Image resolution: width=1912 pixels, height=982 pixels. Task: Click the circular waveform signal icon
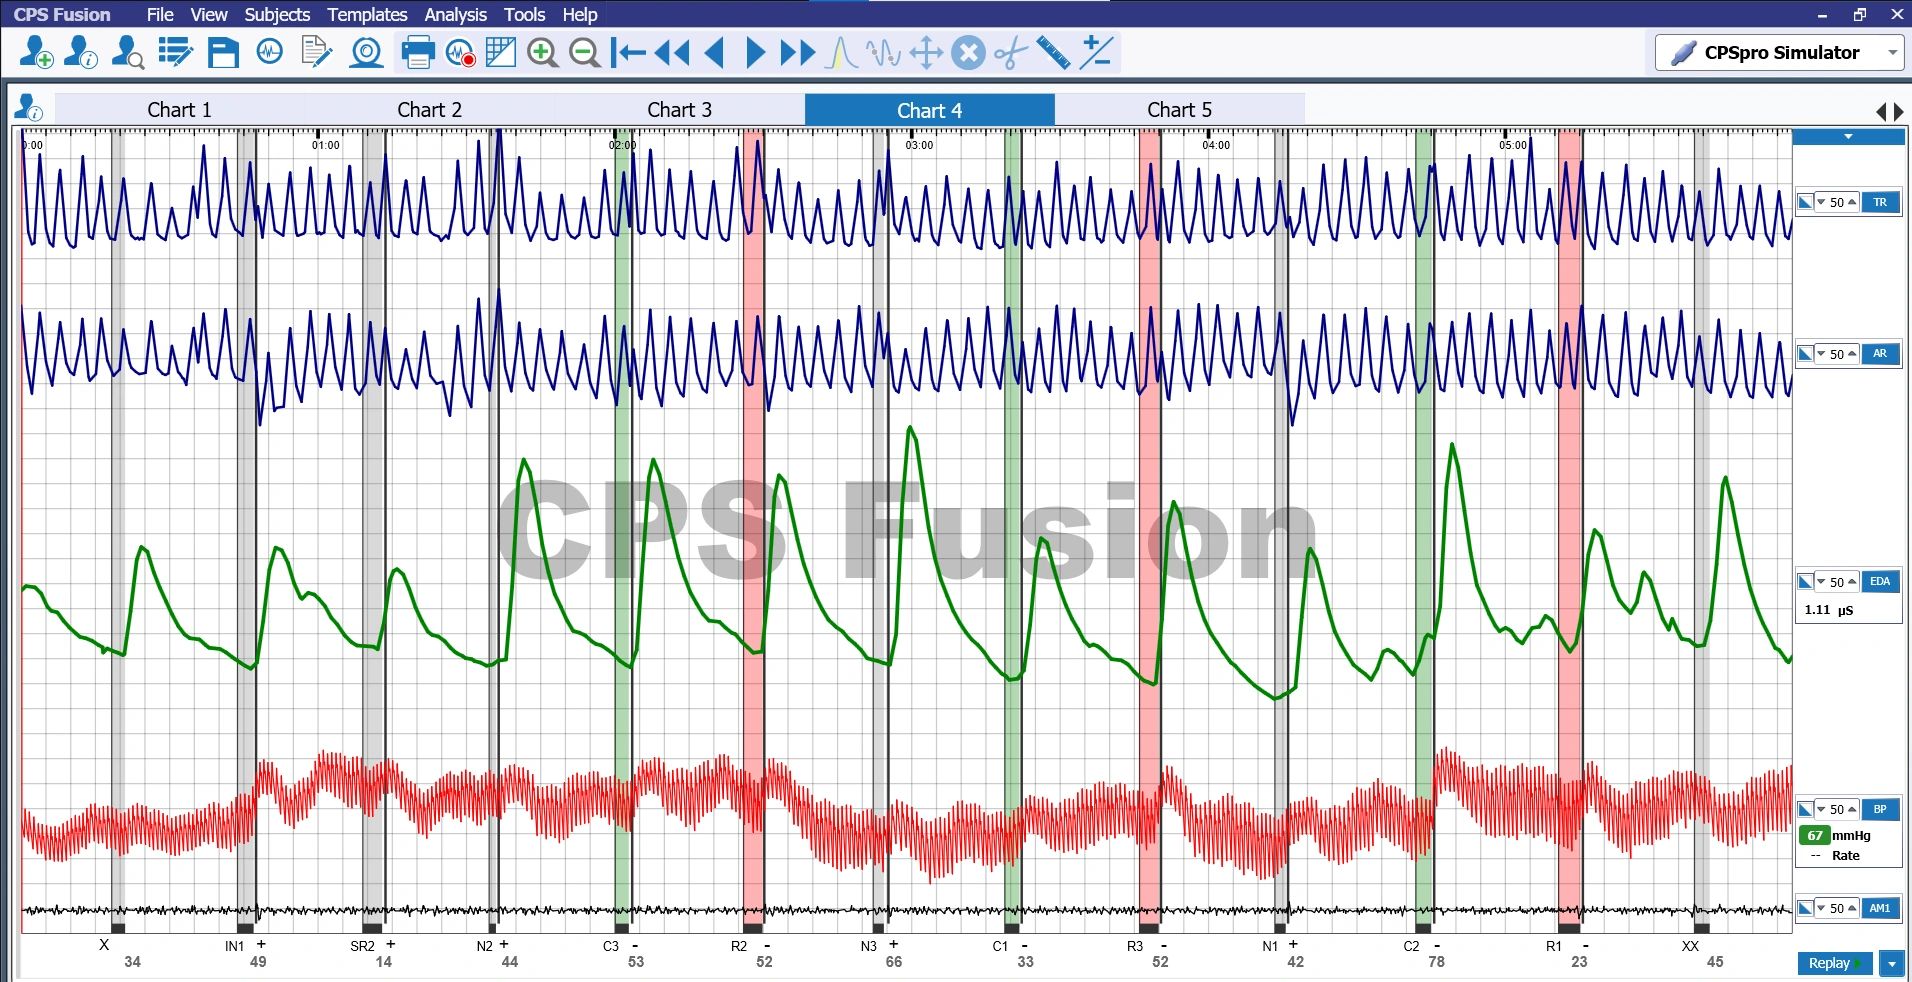tap(270, 52)
